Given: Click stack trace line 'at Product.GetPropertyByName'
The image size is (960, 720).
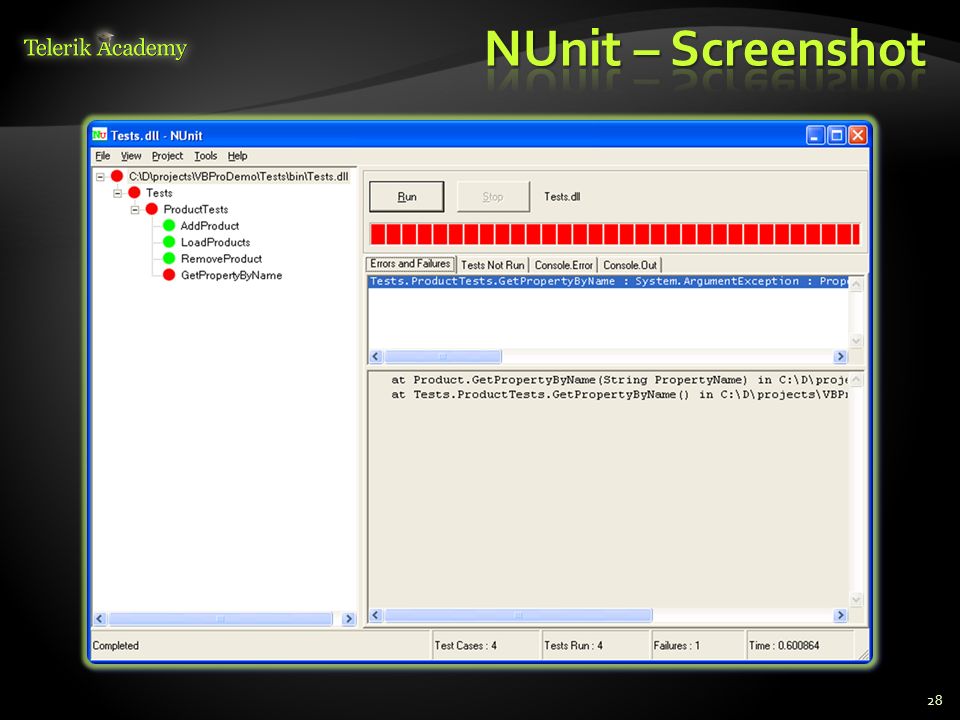Looking at the screenshot, I should click(x=618, y=380).
